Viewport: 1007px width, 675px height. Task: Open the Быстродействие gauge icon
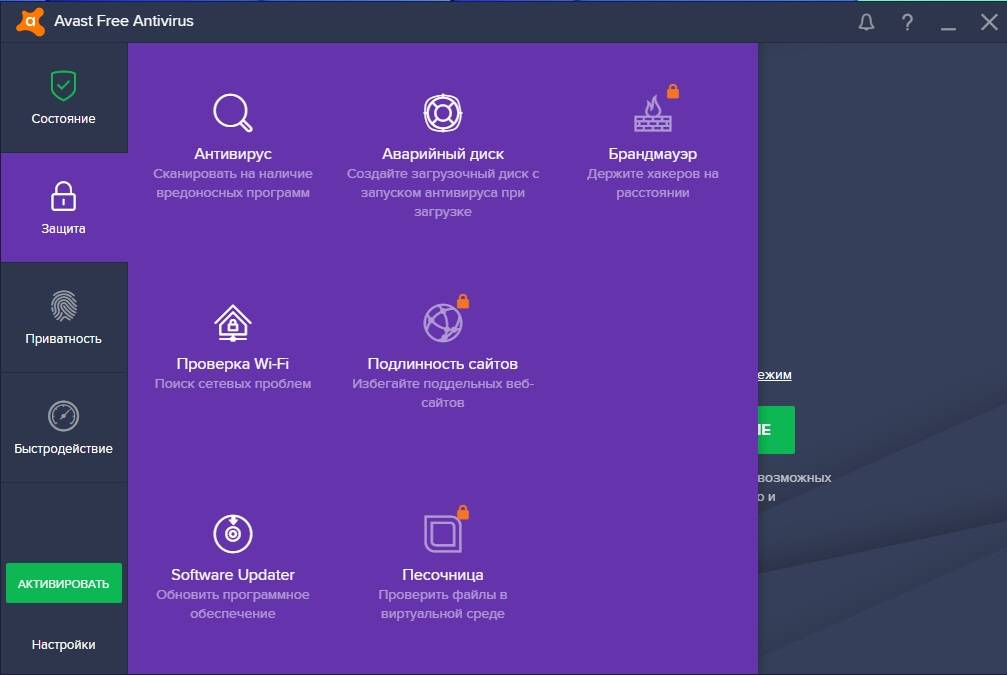point(64,416)
